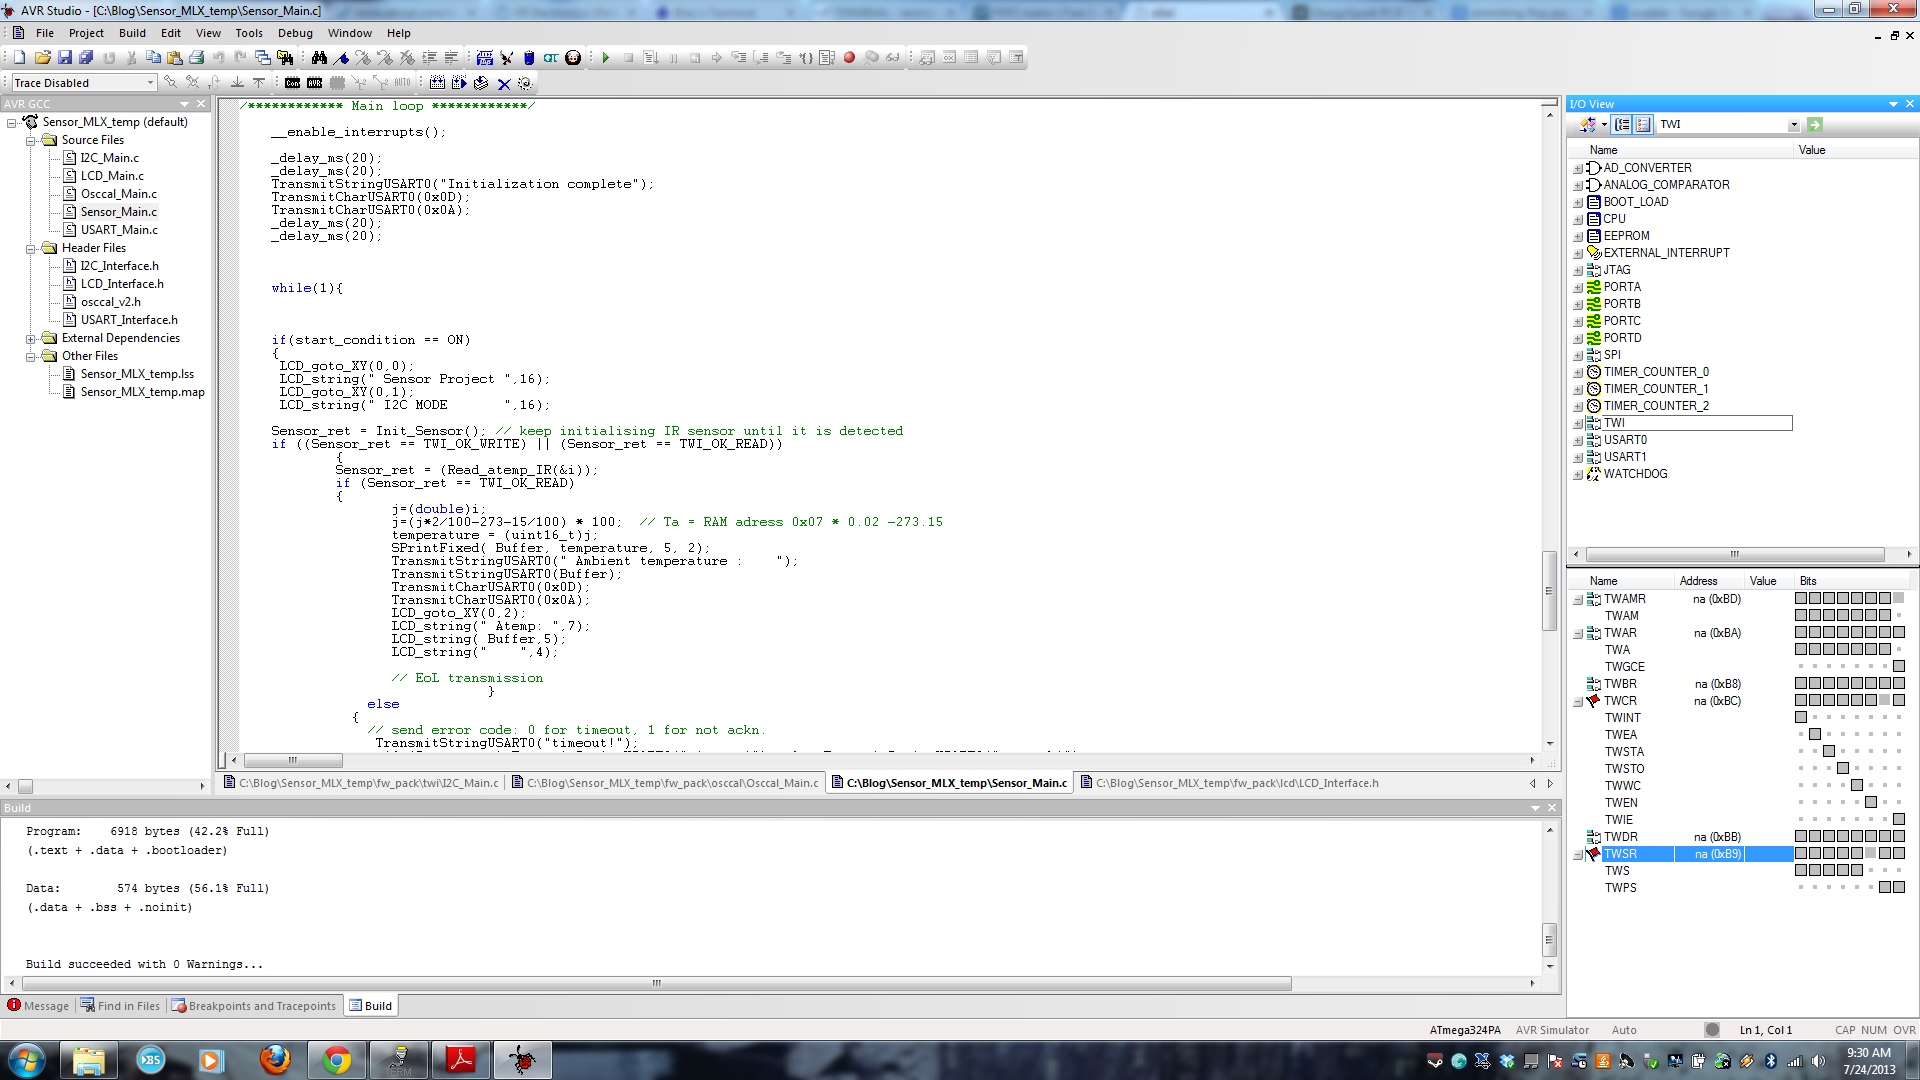
Task: Toggle the TWEN bit box
Action: pos(1871,803)
